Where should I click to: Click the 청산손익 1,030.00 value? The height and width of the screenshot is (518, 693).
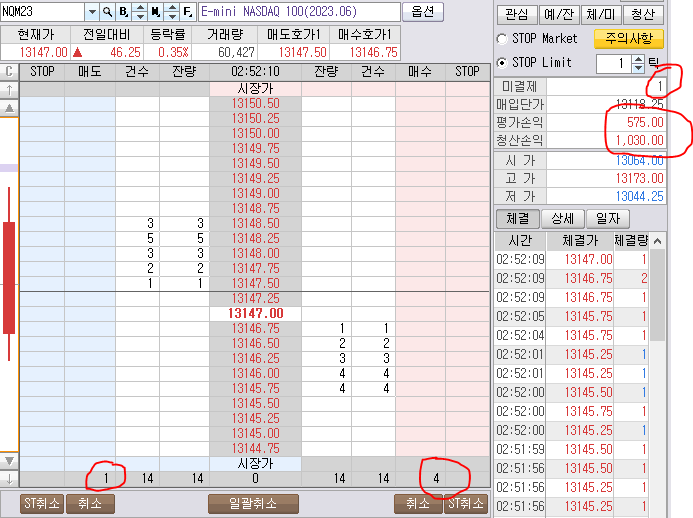640,141
